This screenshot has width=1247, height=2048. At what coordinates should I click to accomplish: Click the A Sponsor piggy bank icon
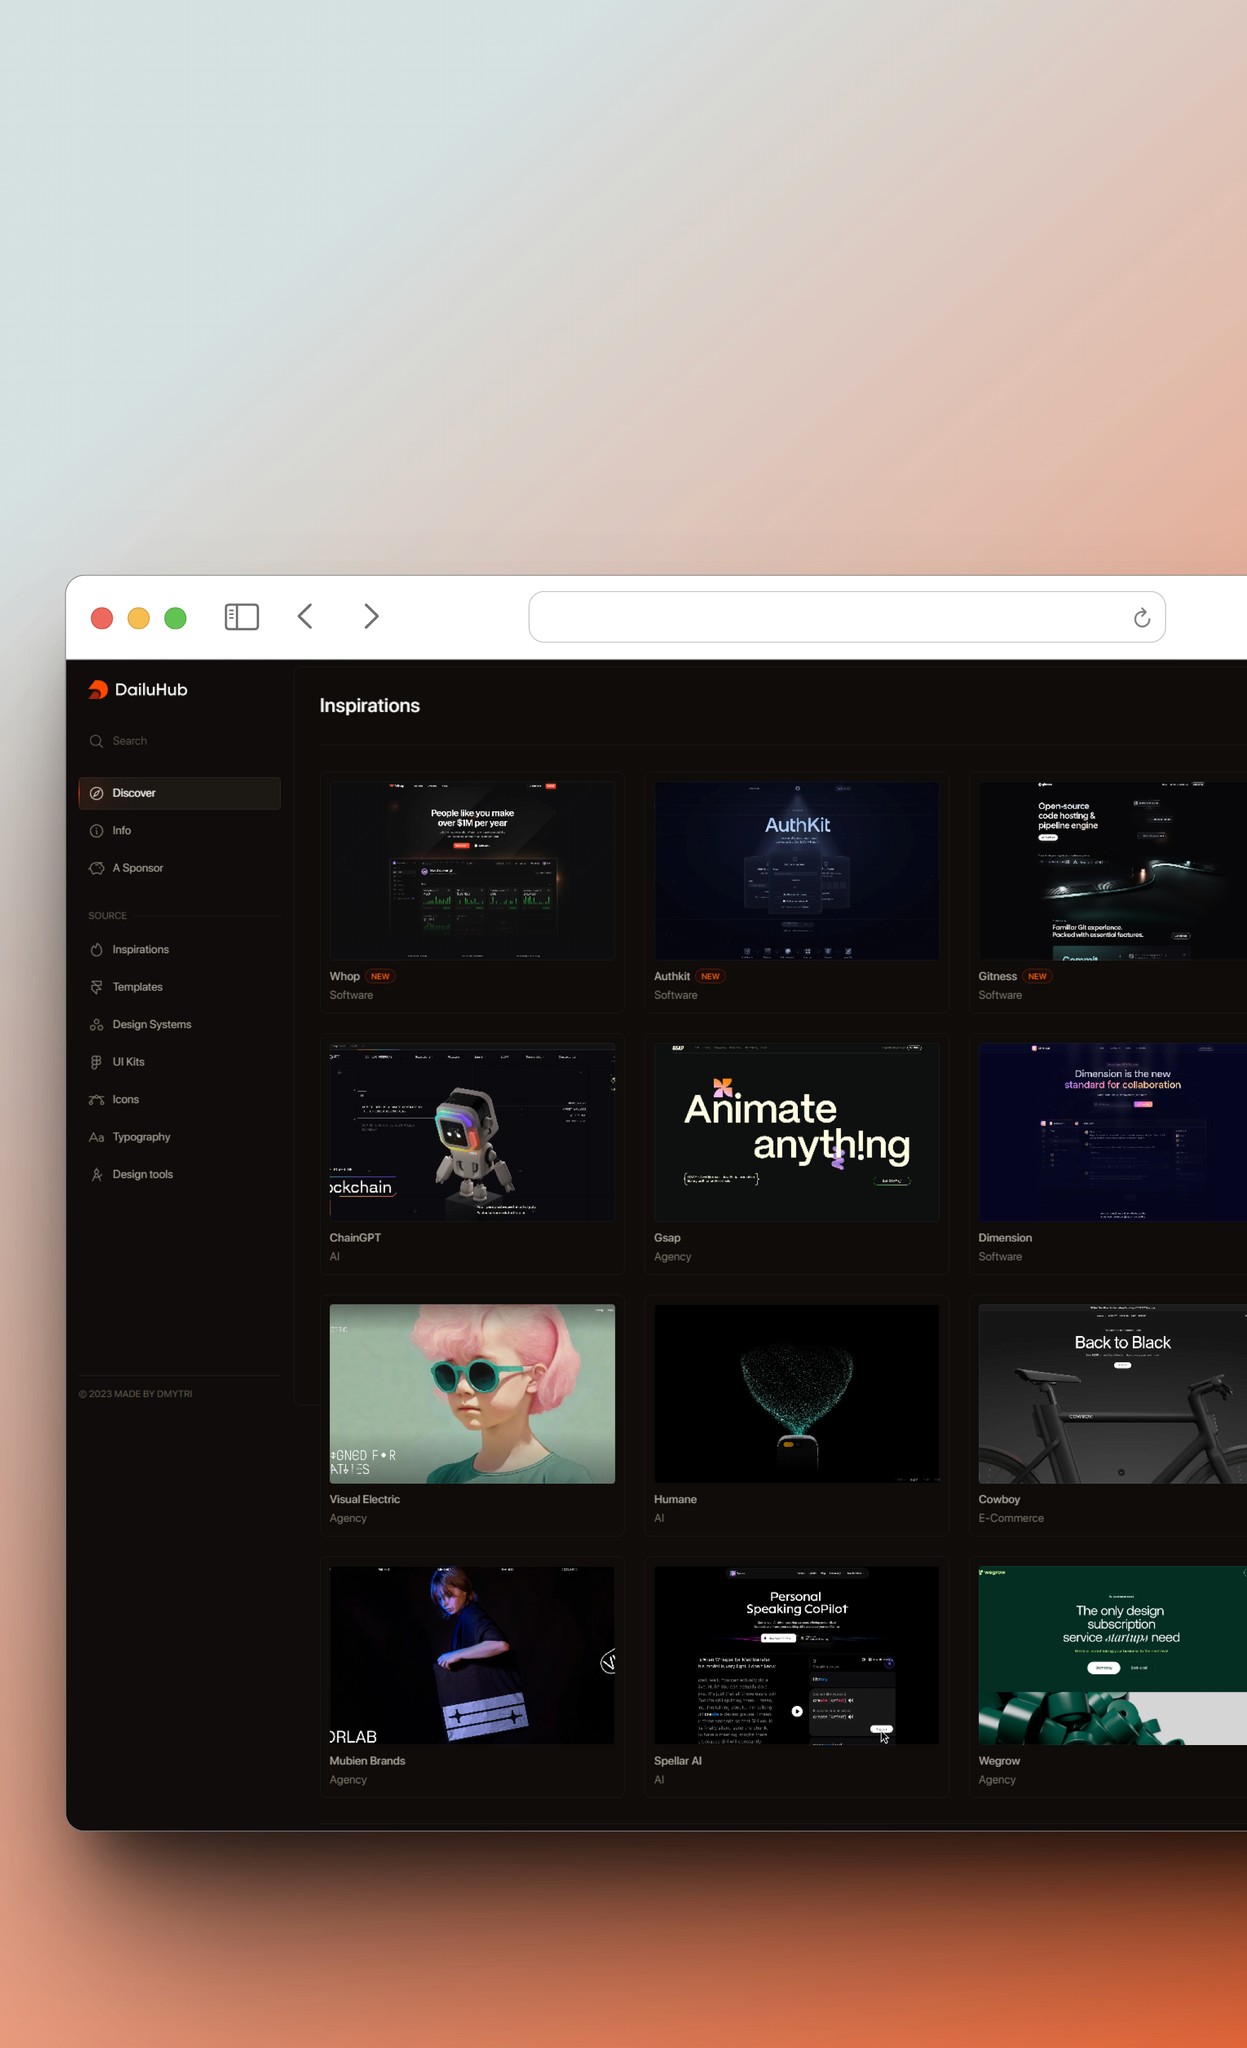(97, 868)
